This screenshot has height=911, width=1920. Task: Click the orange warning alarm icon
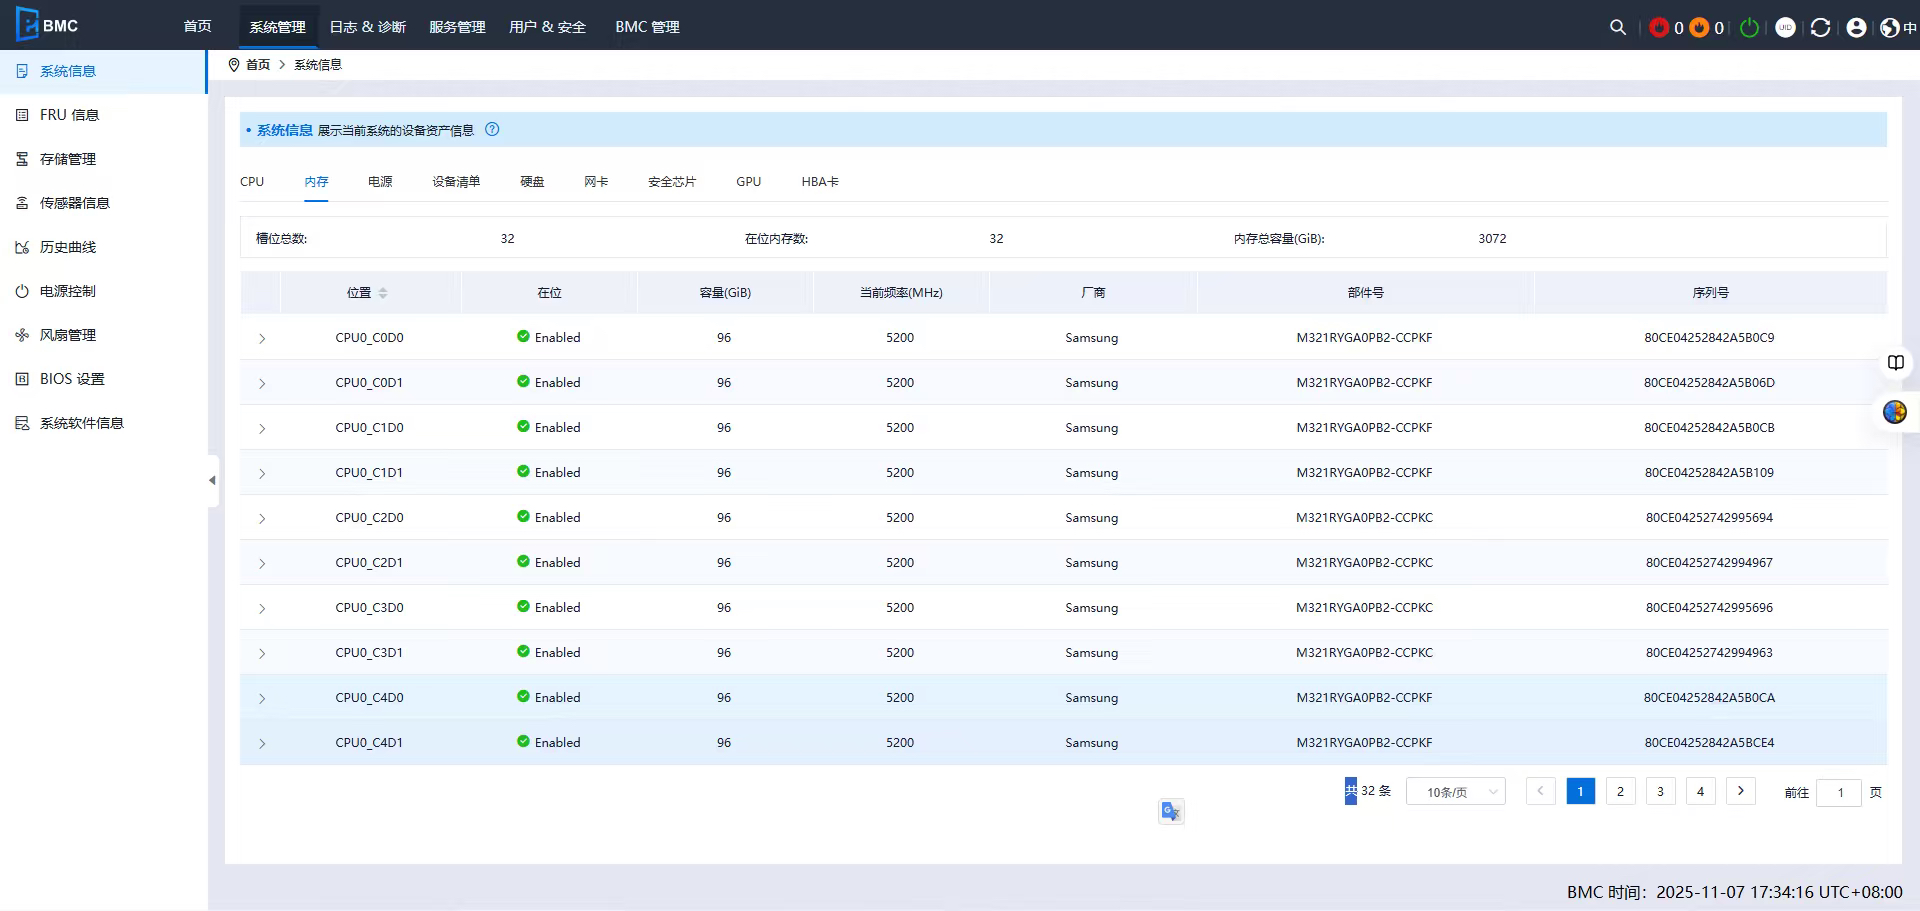[1699, 28]
